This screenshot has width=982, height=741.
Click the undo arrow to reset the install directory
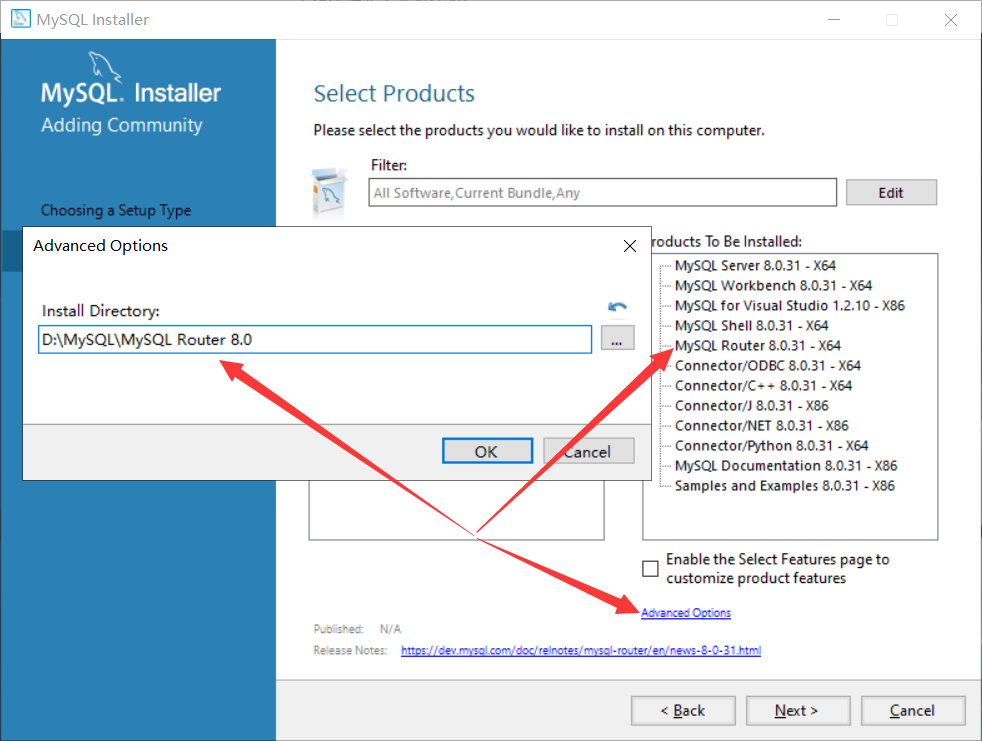click(x=617, y=307)
